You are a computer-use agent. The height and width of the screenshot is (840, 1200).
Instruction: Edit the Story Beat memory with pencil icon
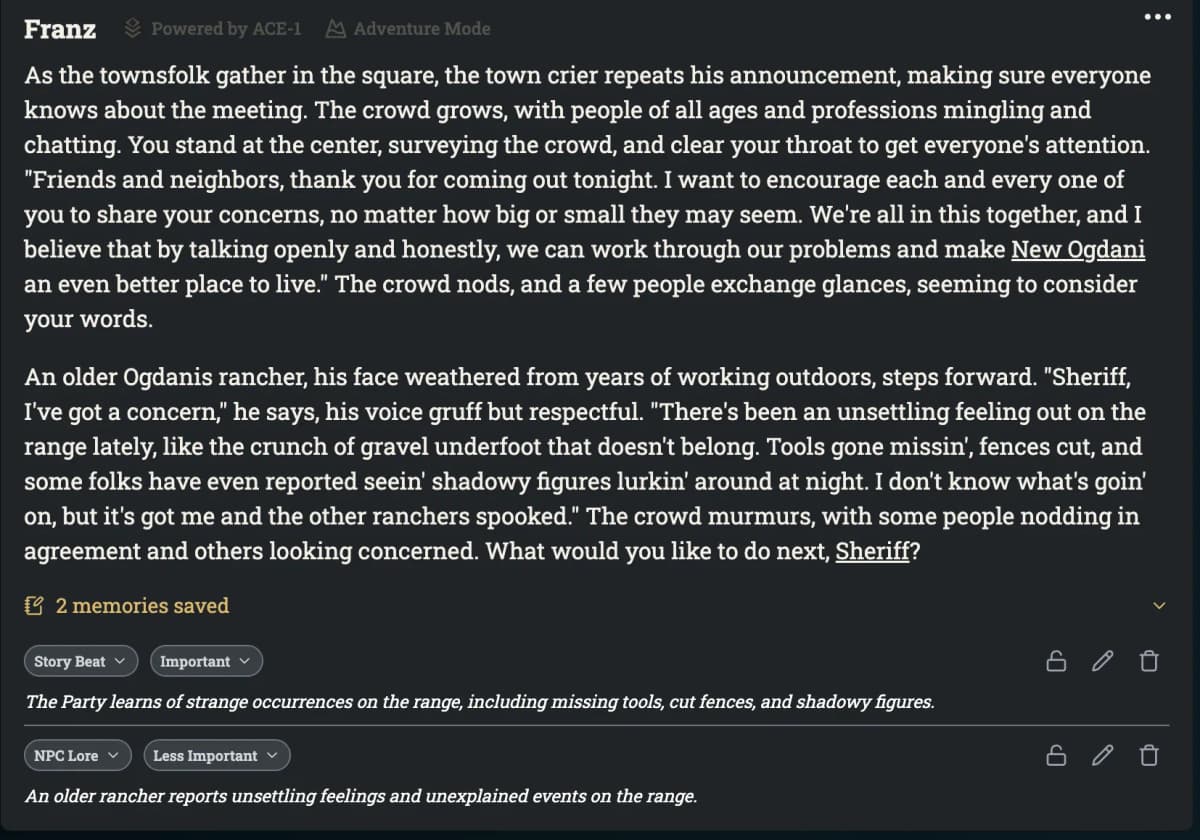click(x=1102, y=661)
